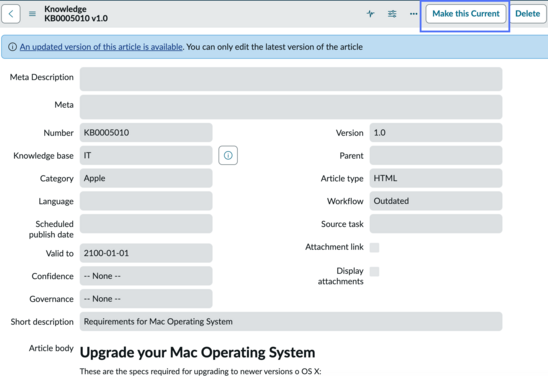
Task: Click the Make this Current button
Action: pos(466,14)
